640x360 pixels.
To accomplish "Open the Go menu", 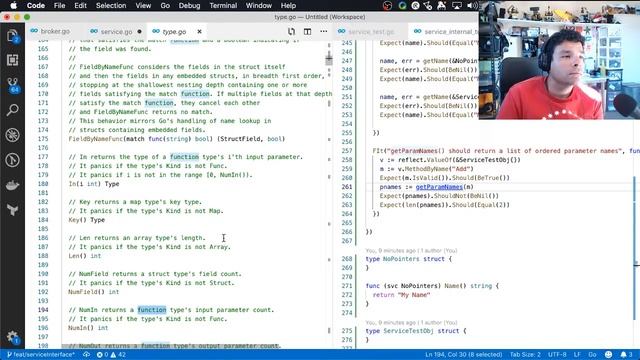I will pos(165,5).
